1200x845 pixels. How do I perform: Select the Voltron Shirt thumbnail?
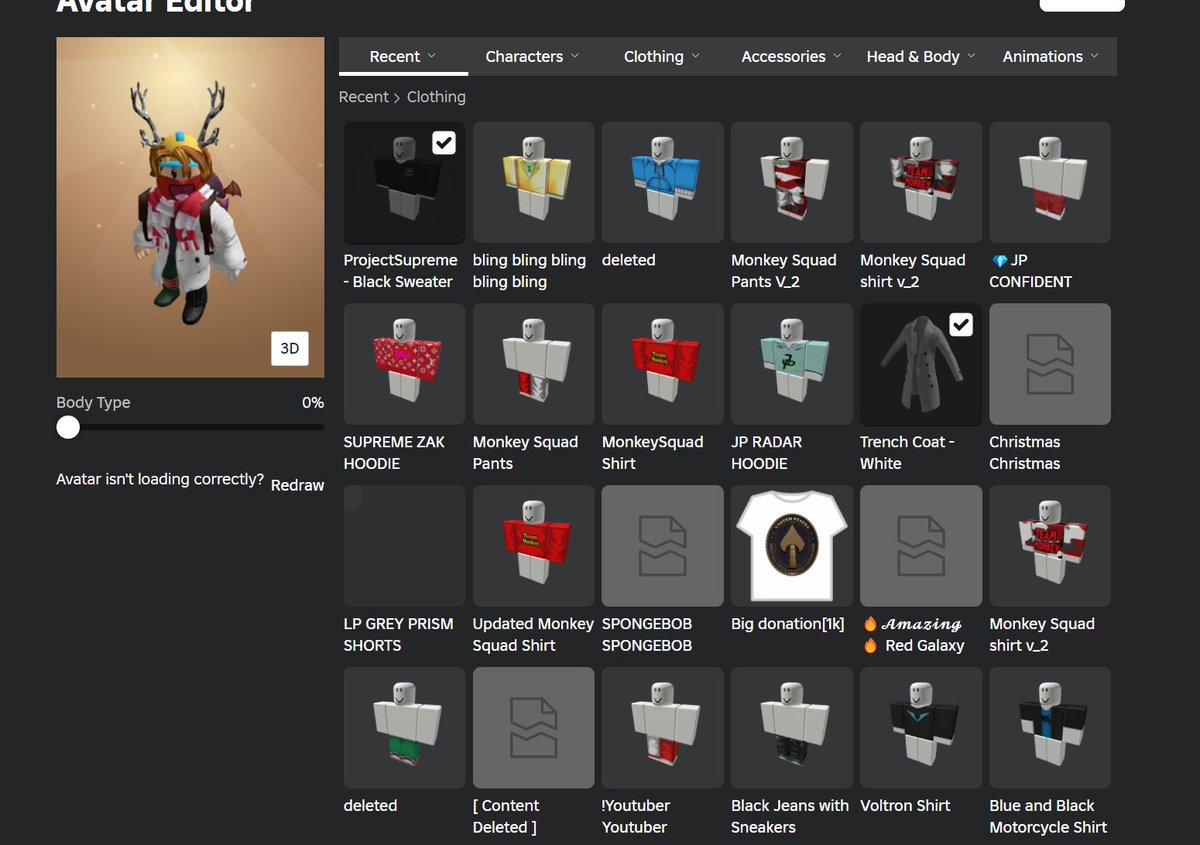pyautogui.click(x=921, y=729)
